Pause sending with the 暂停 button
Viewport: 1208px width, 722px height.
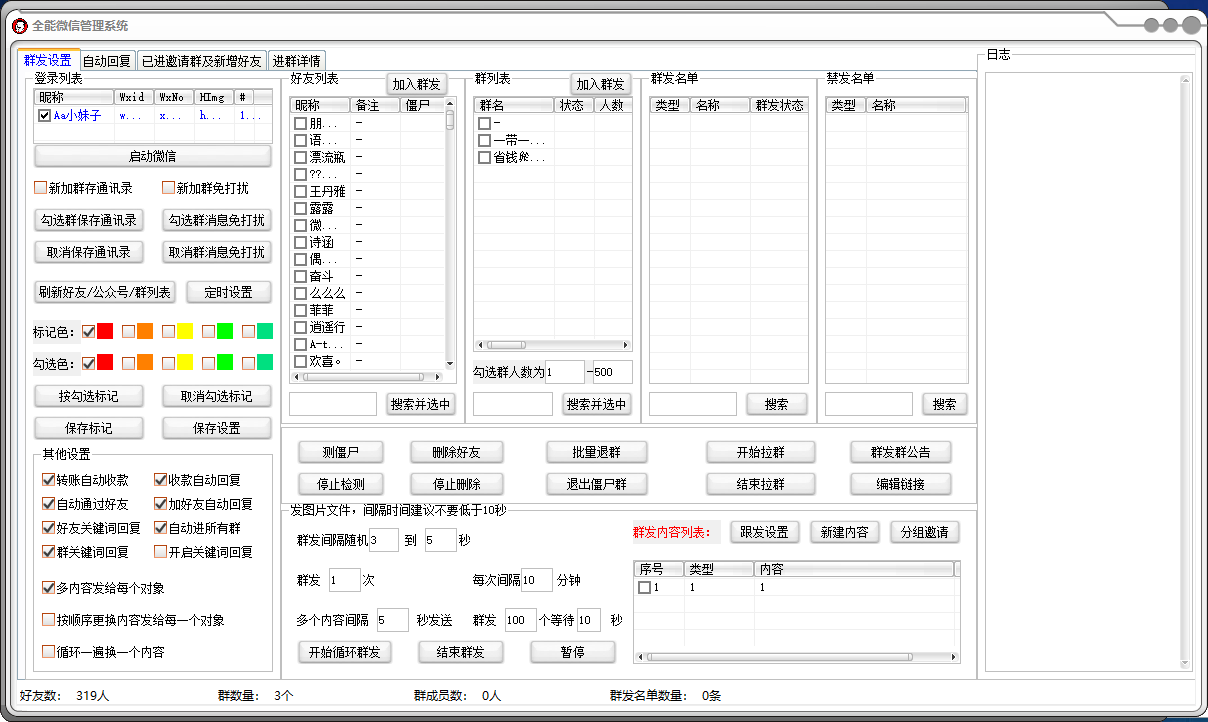pos(573,651)
